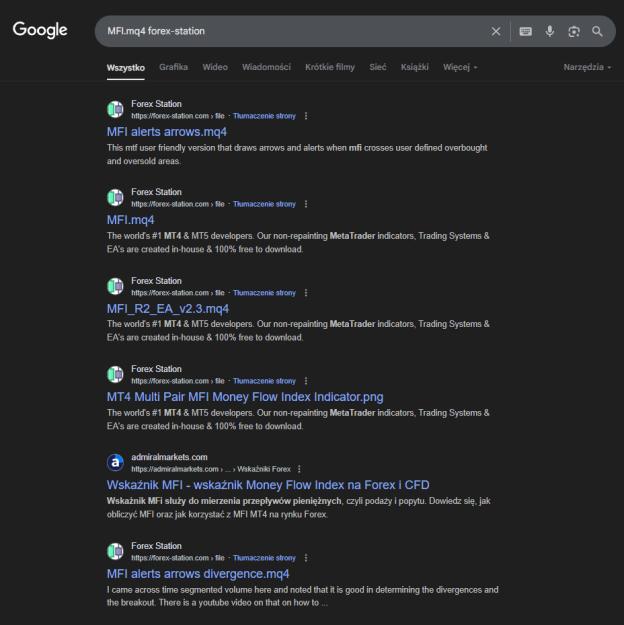
Task: Click the magnifier search icon
Action: click(x=597, y=31)
